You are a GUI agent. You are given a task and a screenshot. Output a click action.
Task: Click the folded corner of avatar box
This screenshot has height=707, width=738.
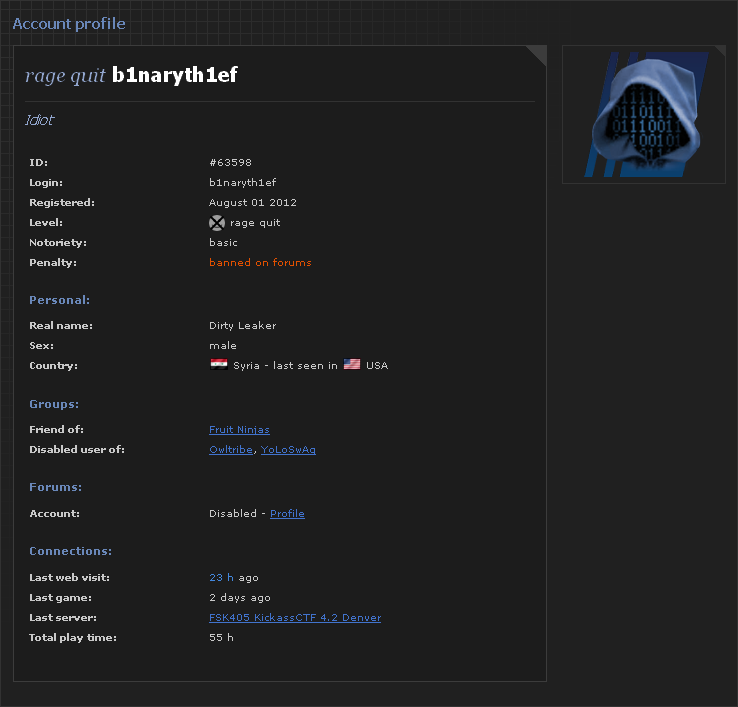pyautogui.click(x=720, y=50)
